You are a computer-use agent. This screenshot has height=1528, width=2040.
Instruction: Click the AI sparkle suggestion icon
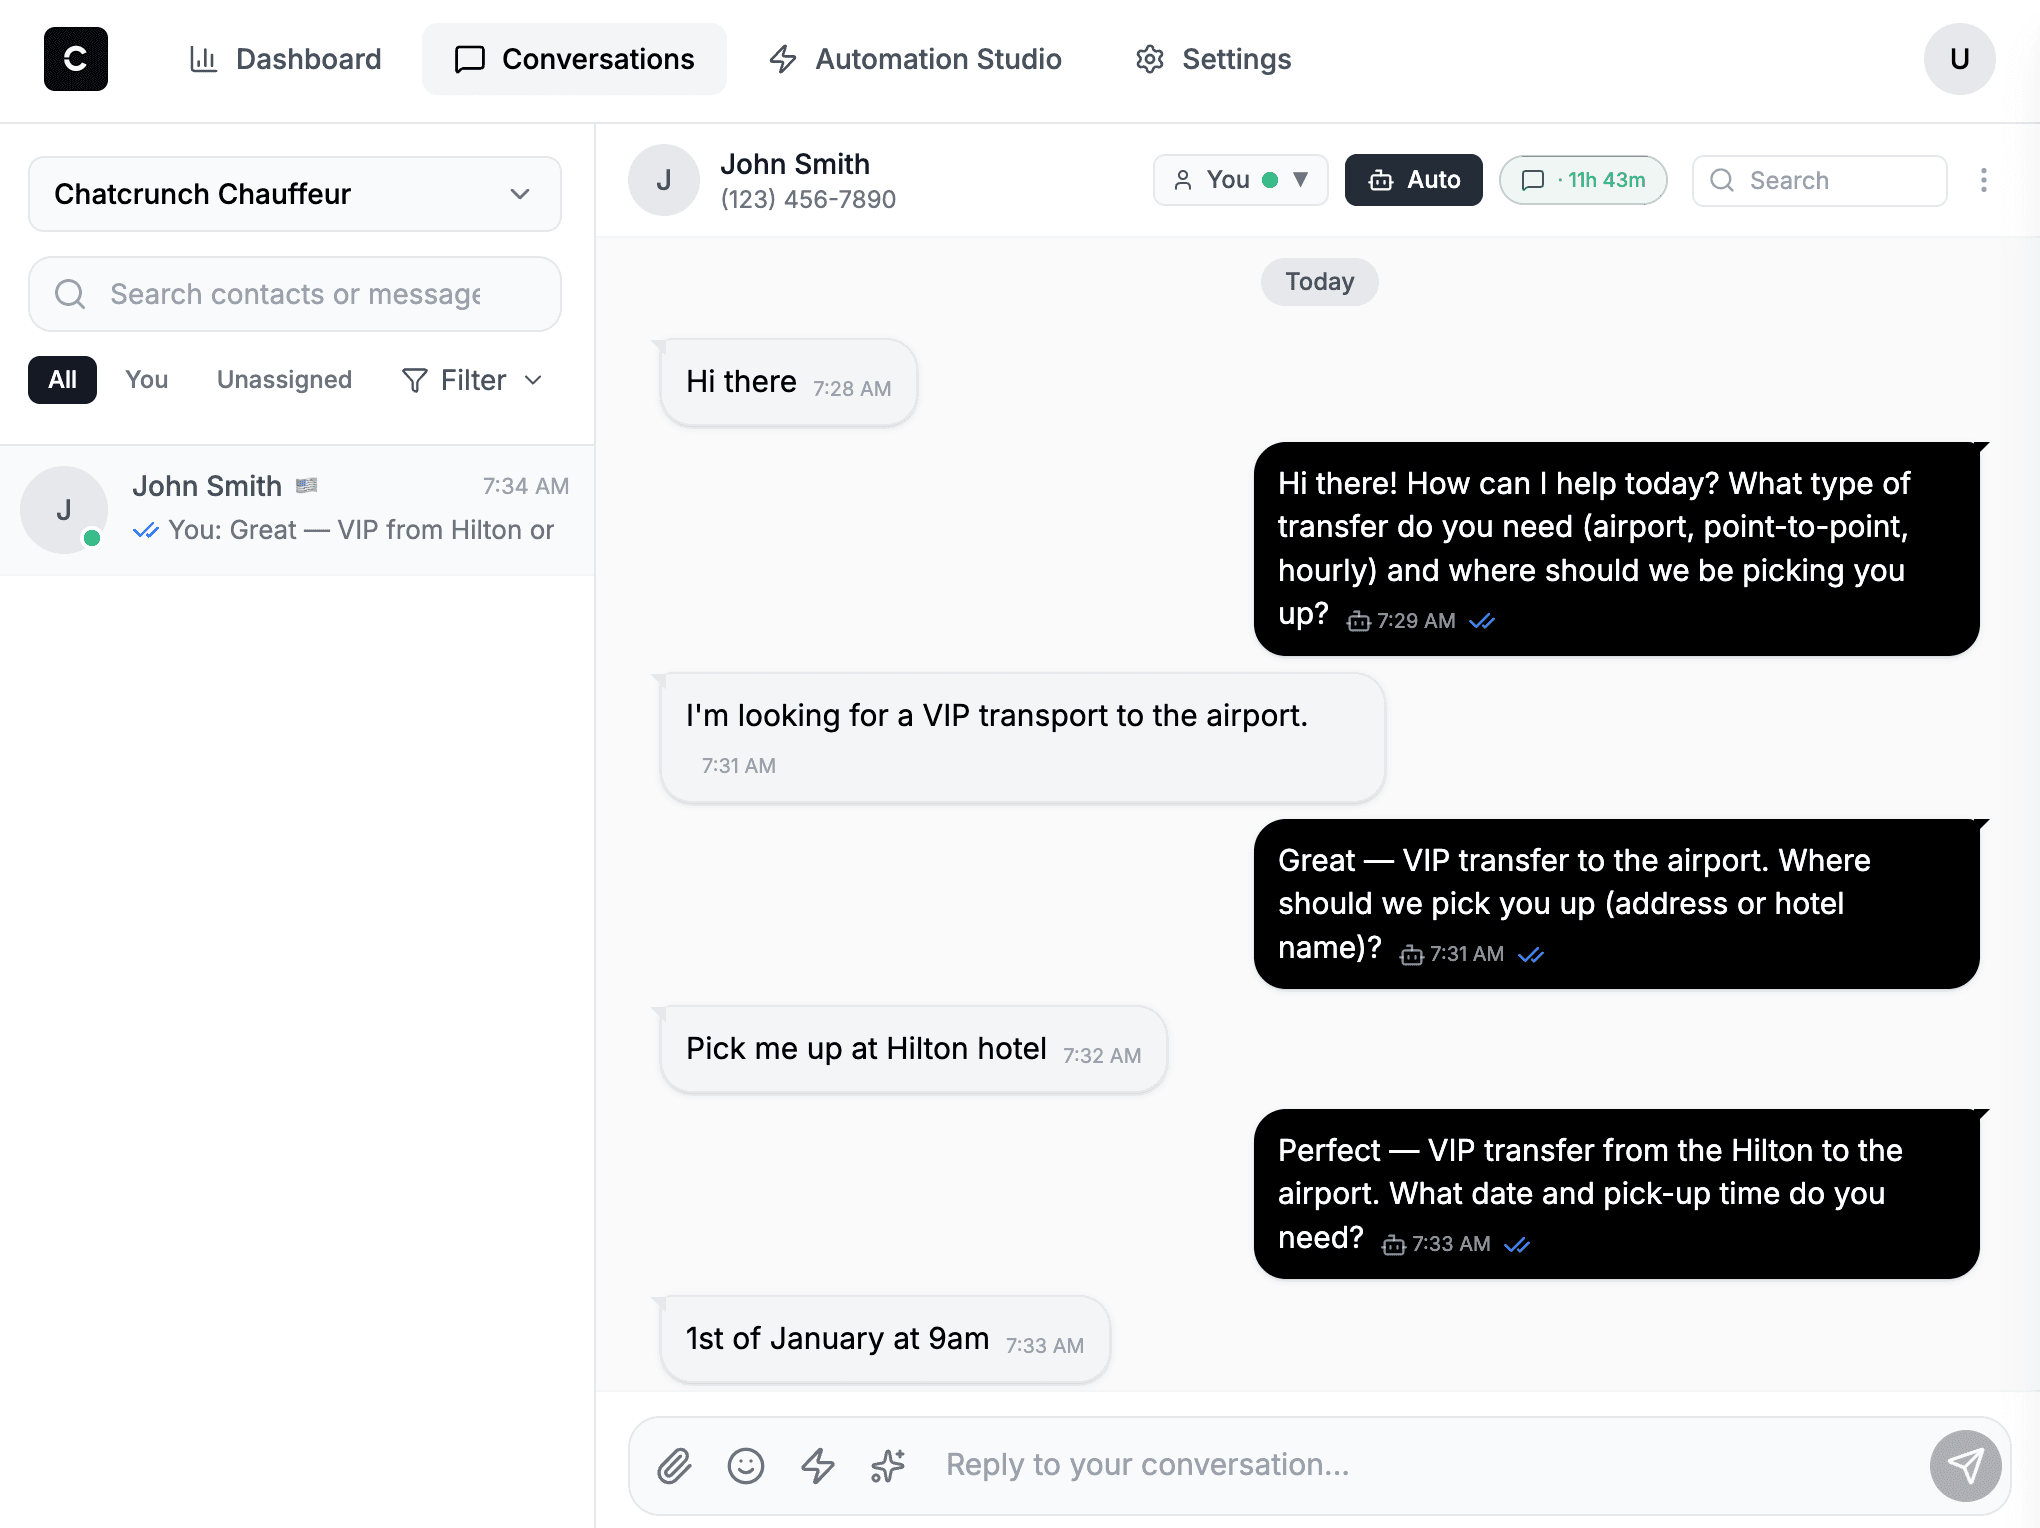pyautogui.click(x=888, y=1466)
